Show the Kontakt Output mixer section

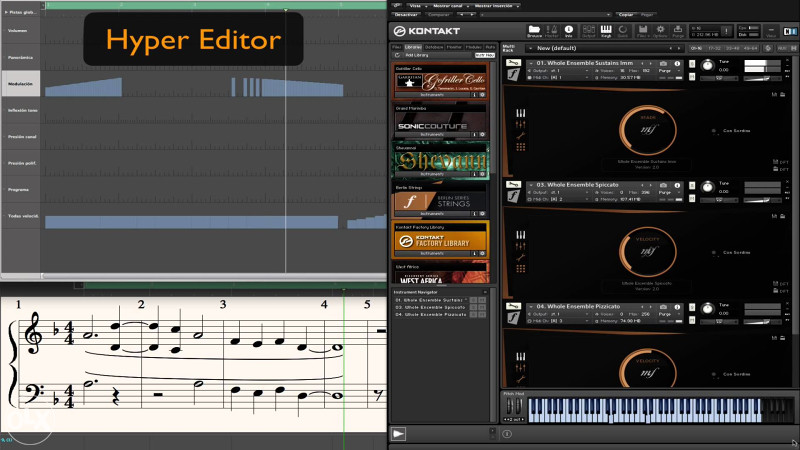(588, 31)
